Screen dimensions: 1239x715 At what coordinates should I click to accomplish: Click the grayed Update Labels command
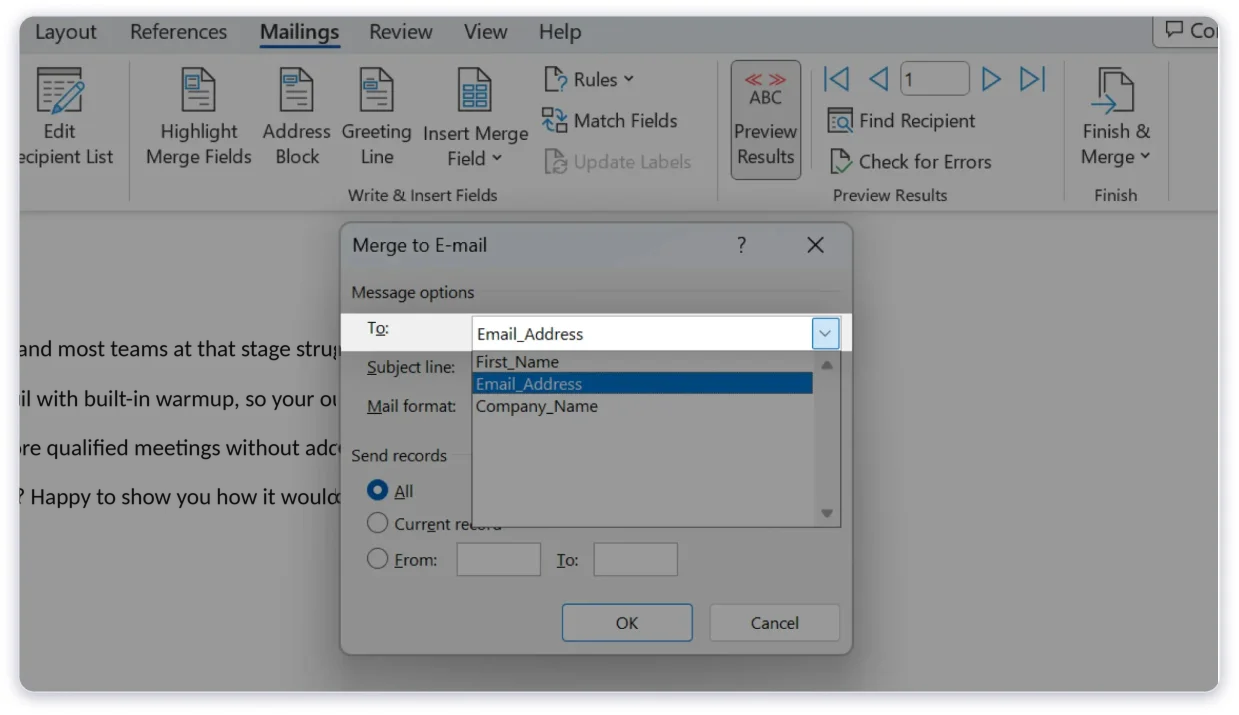(x=617, y=162)
